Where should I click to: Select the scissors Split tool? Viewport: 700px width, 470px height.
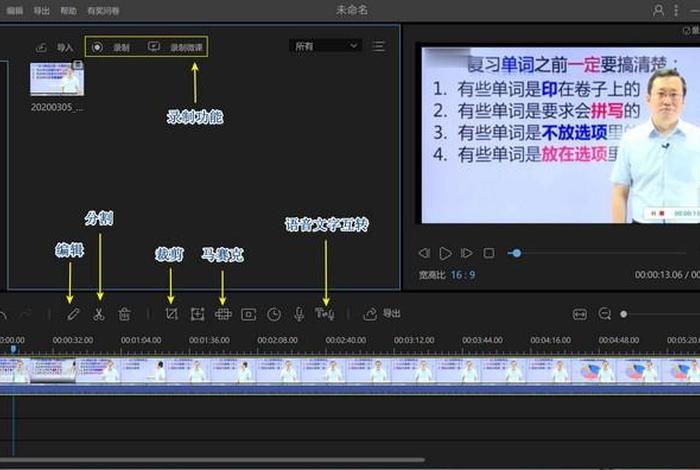point(99,314)
